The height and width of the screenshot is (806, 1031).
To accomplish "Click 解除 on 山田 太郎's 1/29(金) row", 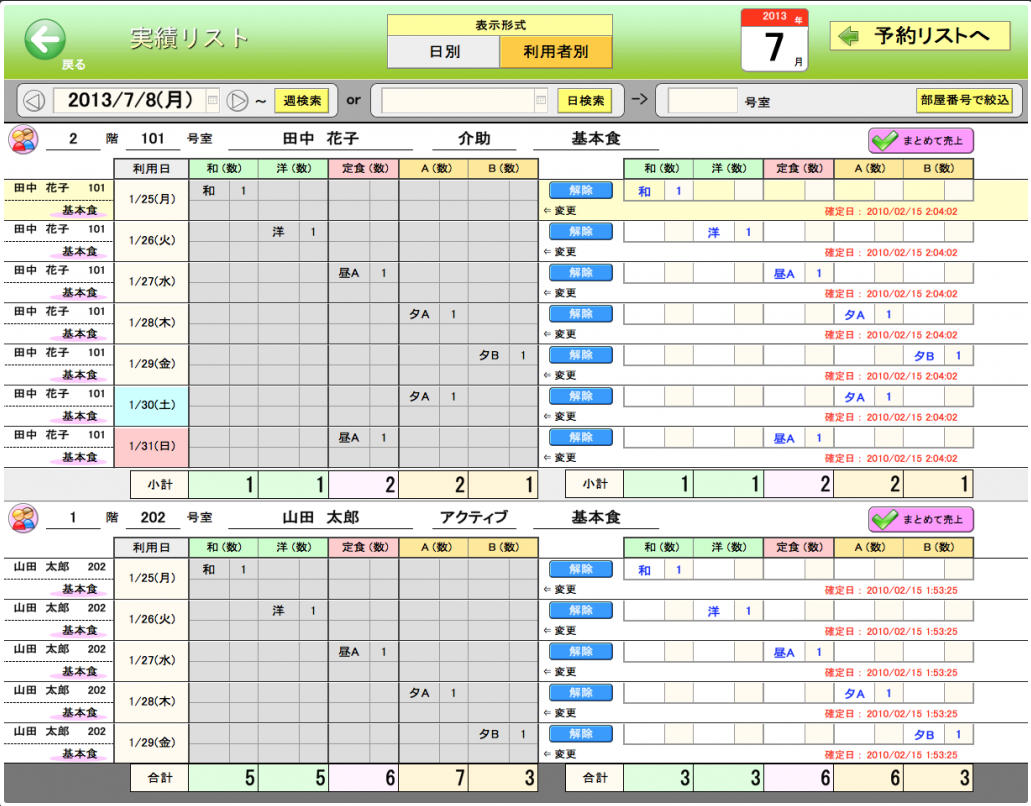I will coord(580,734).
